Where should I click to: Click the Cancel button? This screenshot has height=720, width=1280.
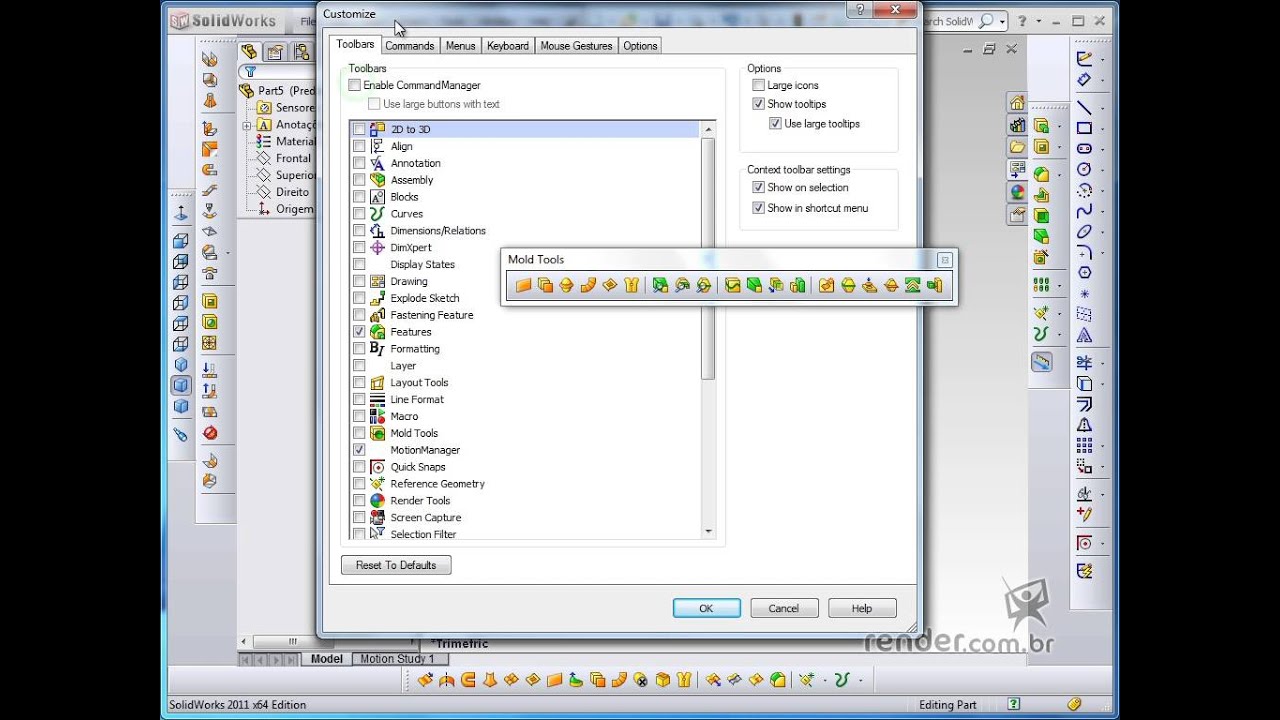784,608
